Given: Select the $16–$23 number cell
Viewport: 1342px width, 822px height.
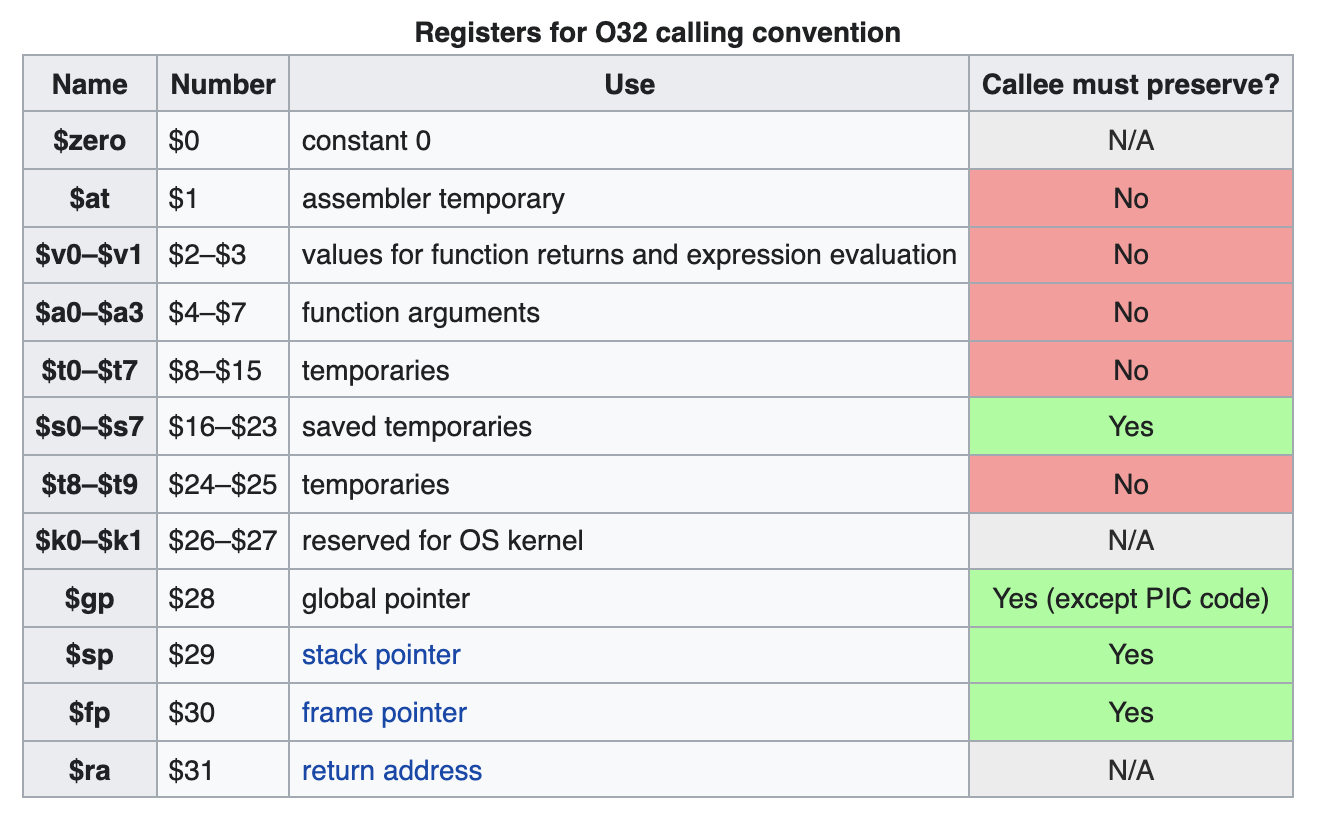Looking at the screenshot, I should click(x=223, y=427).
